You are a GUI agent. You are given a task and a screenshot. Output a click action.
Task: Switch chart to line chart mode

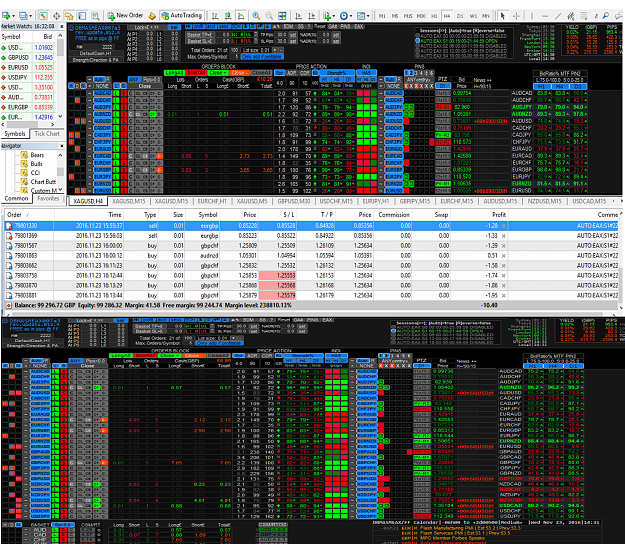[x=241, y=16]
